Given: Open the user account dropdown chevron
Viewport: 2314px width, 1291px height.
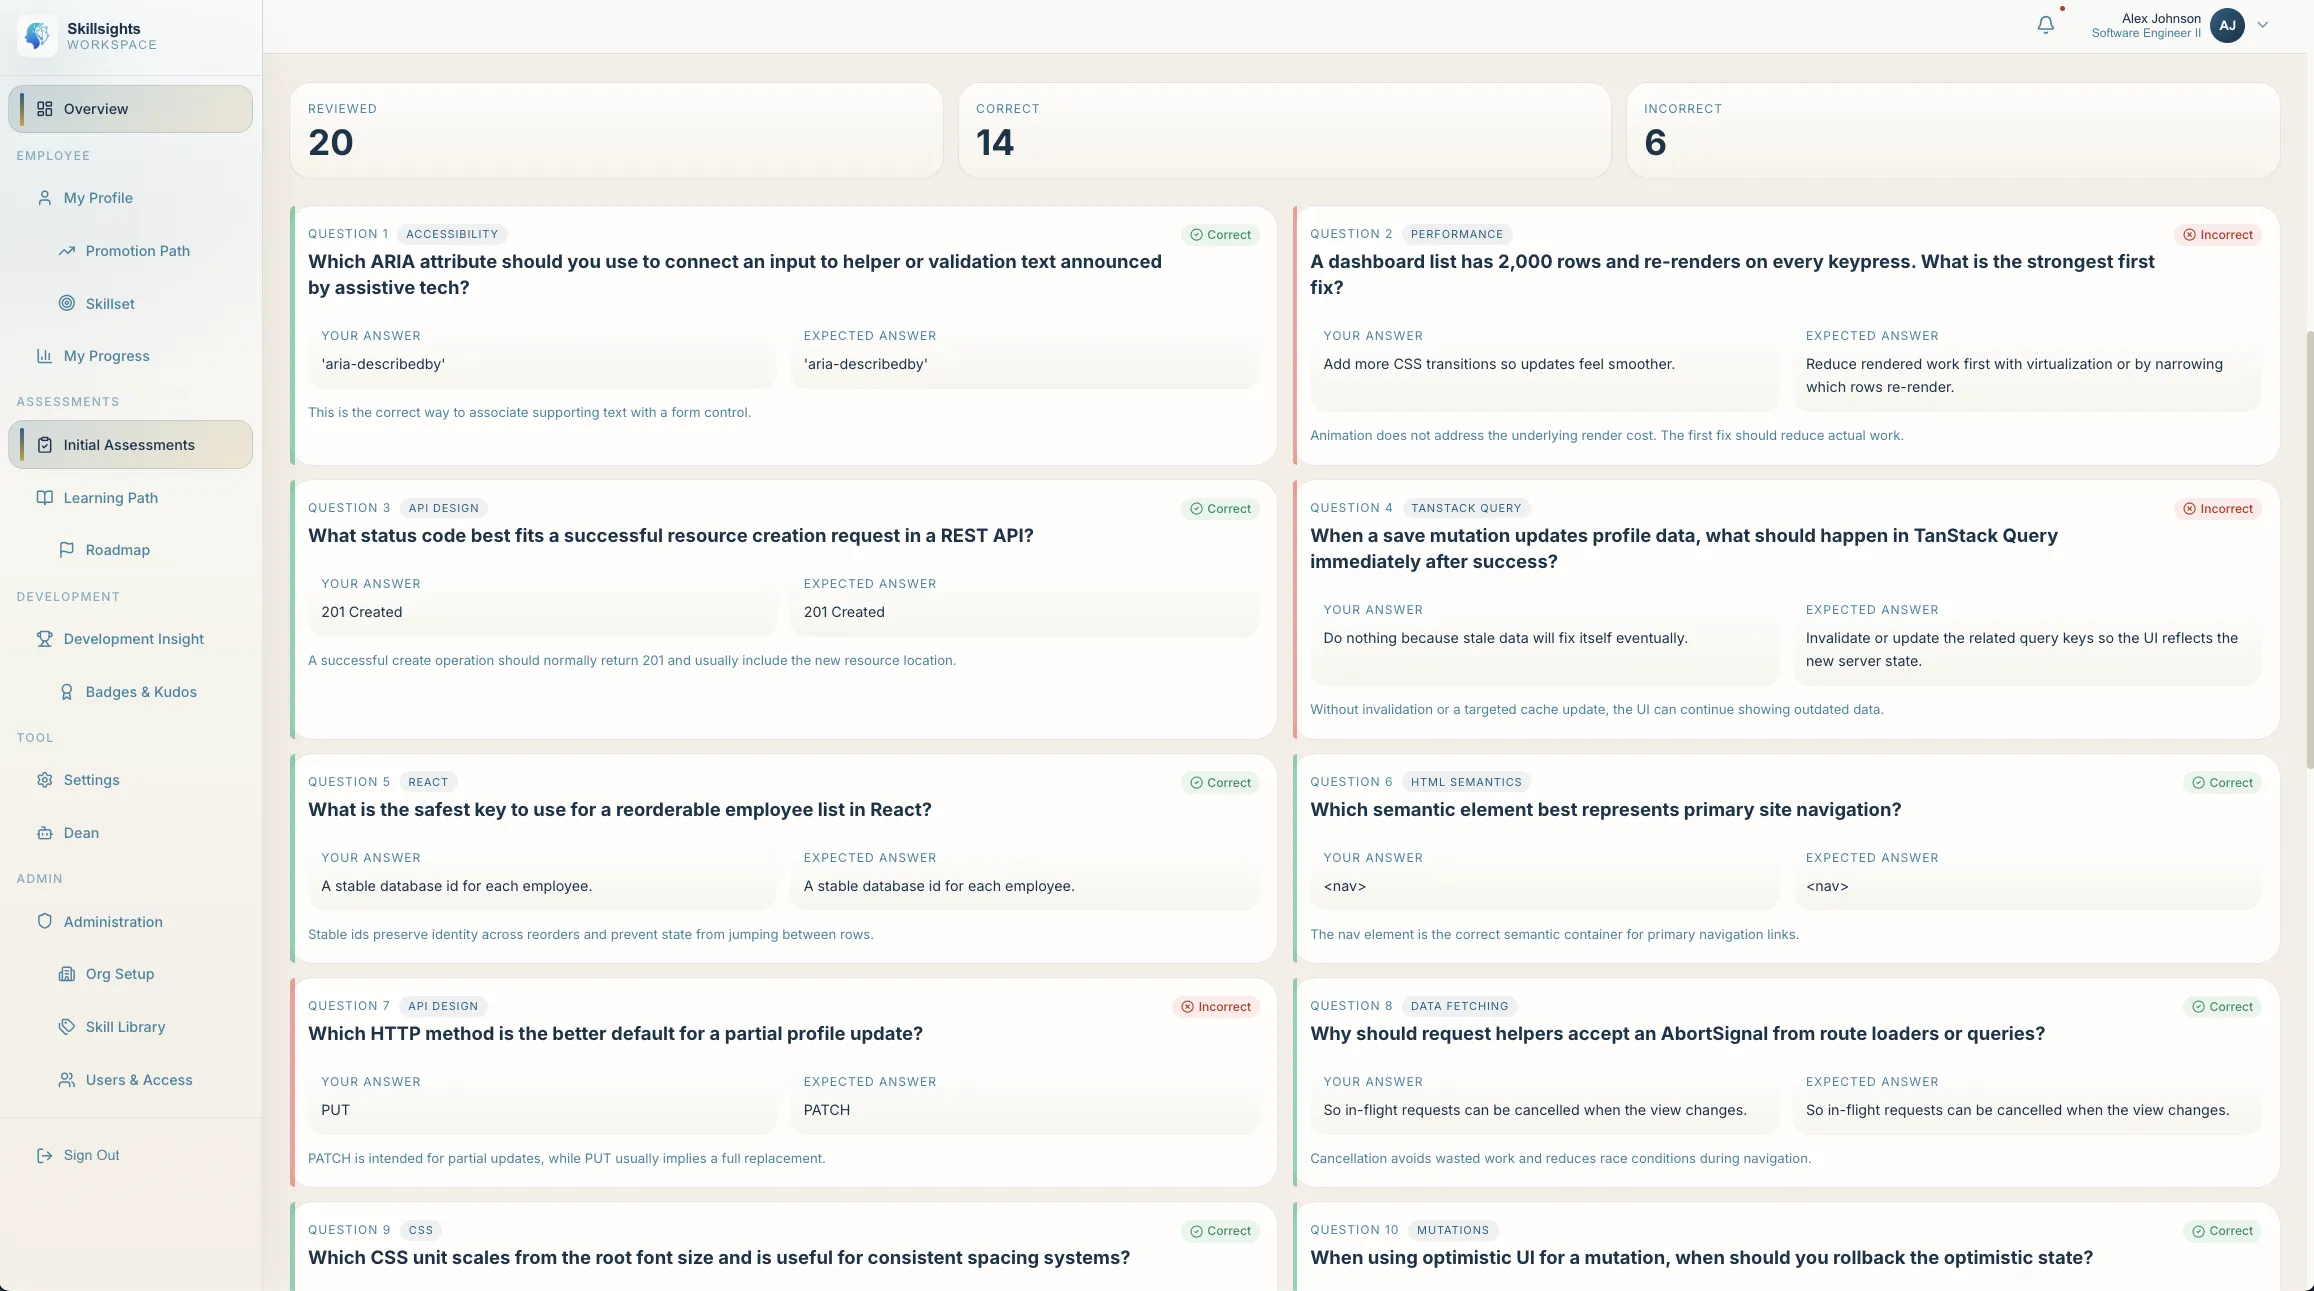Looking at the screenshot, I should pos(2263,25).
